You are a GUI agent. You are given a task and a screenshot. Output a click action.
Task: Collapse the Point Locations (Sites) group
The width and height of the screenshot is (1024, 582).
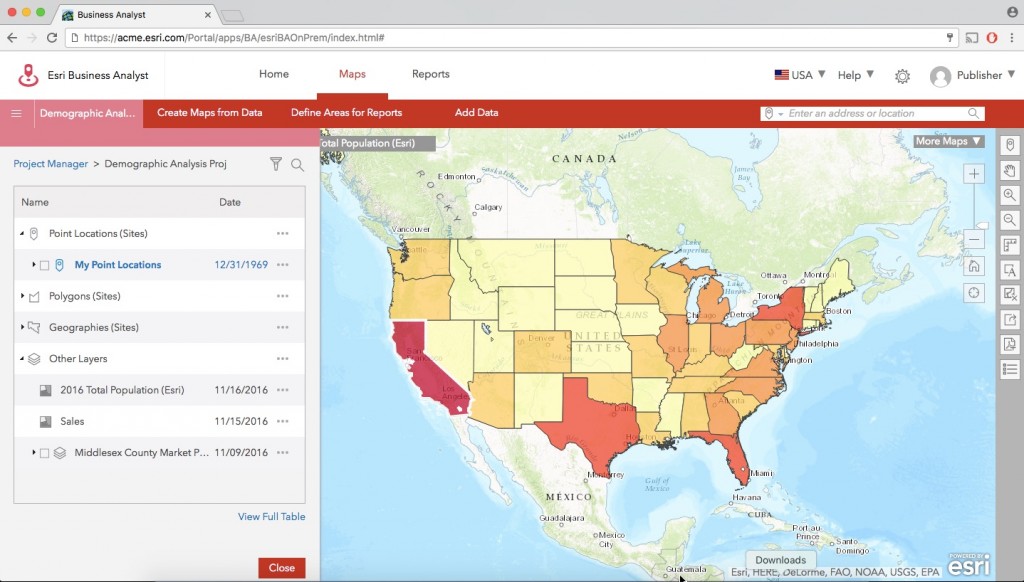pos(22,233)
